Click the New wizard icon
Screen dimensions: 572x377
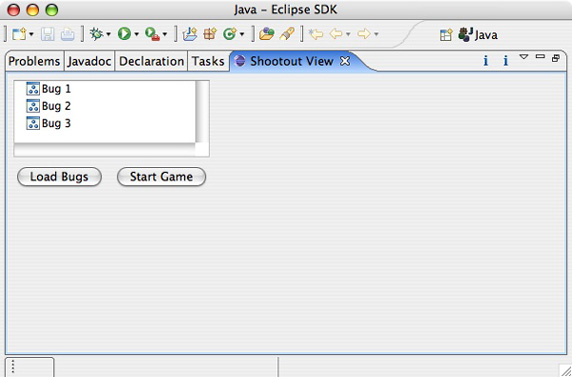pos(19,34)
